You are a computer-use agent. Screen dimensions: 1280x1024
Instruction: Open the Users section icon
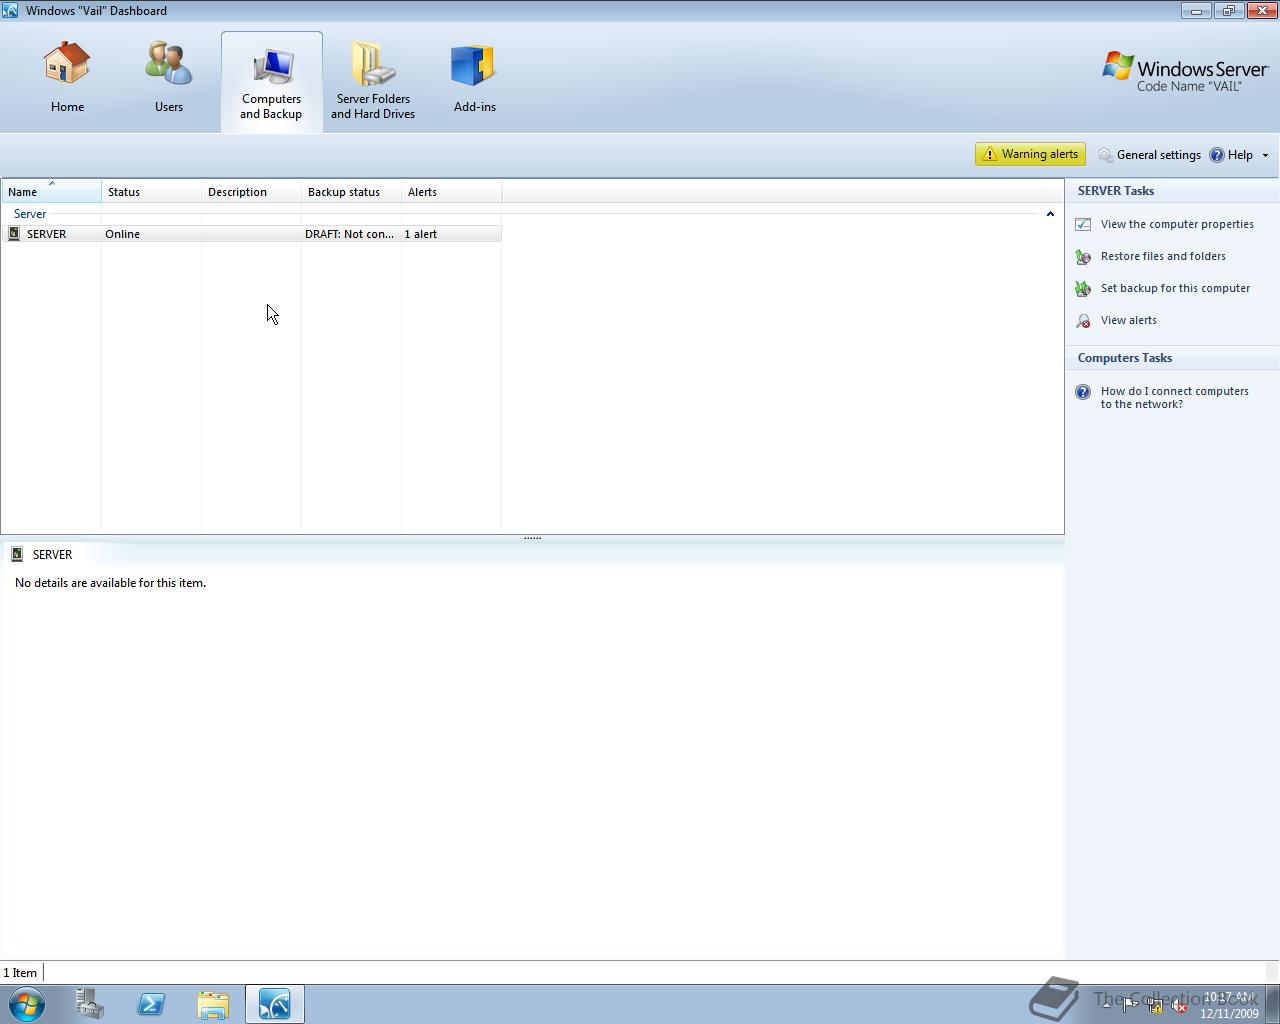point(168,78)
